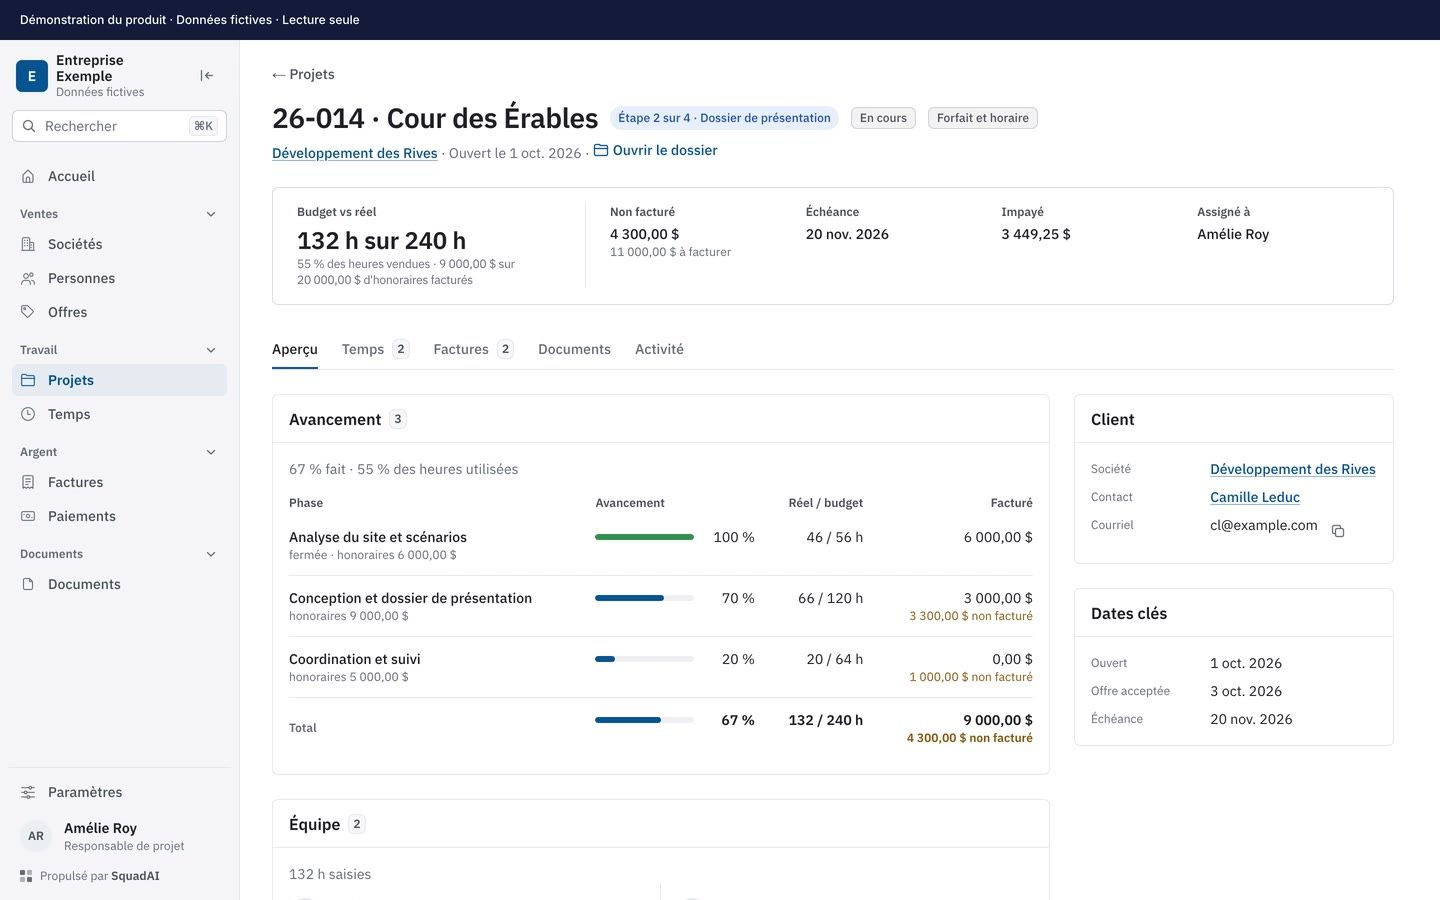1440x900 pixels.
Task: Open the Accueil home icon
Action: tap(28, 176)
